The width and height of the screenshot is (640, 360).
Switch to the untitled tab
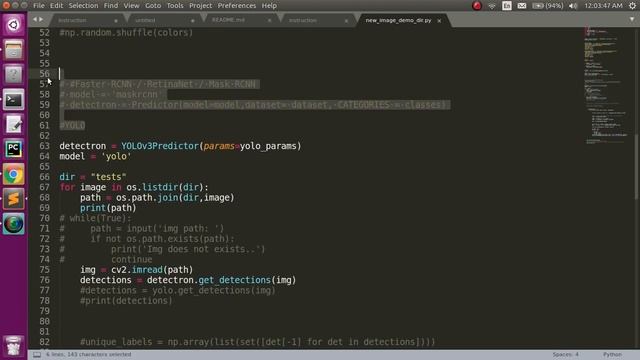pos(163,20)
